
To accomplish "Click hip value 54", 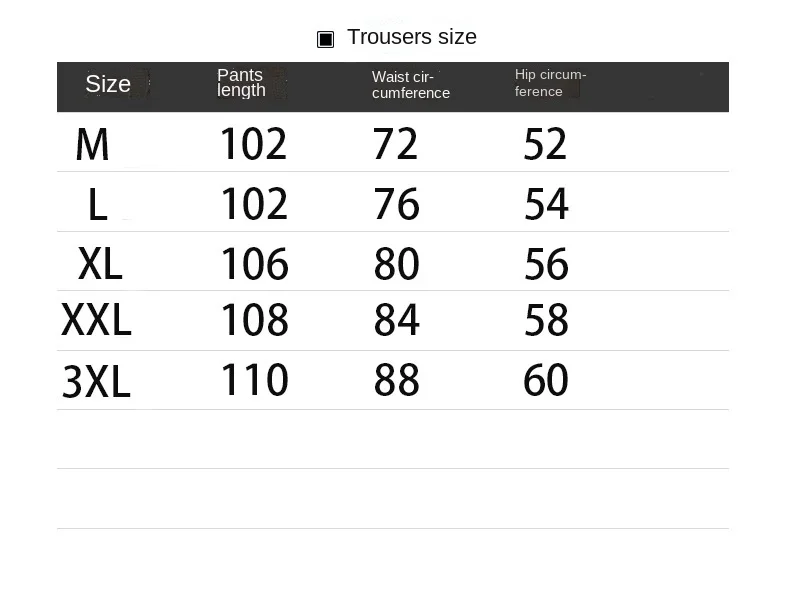I will (x=546, y=204).
